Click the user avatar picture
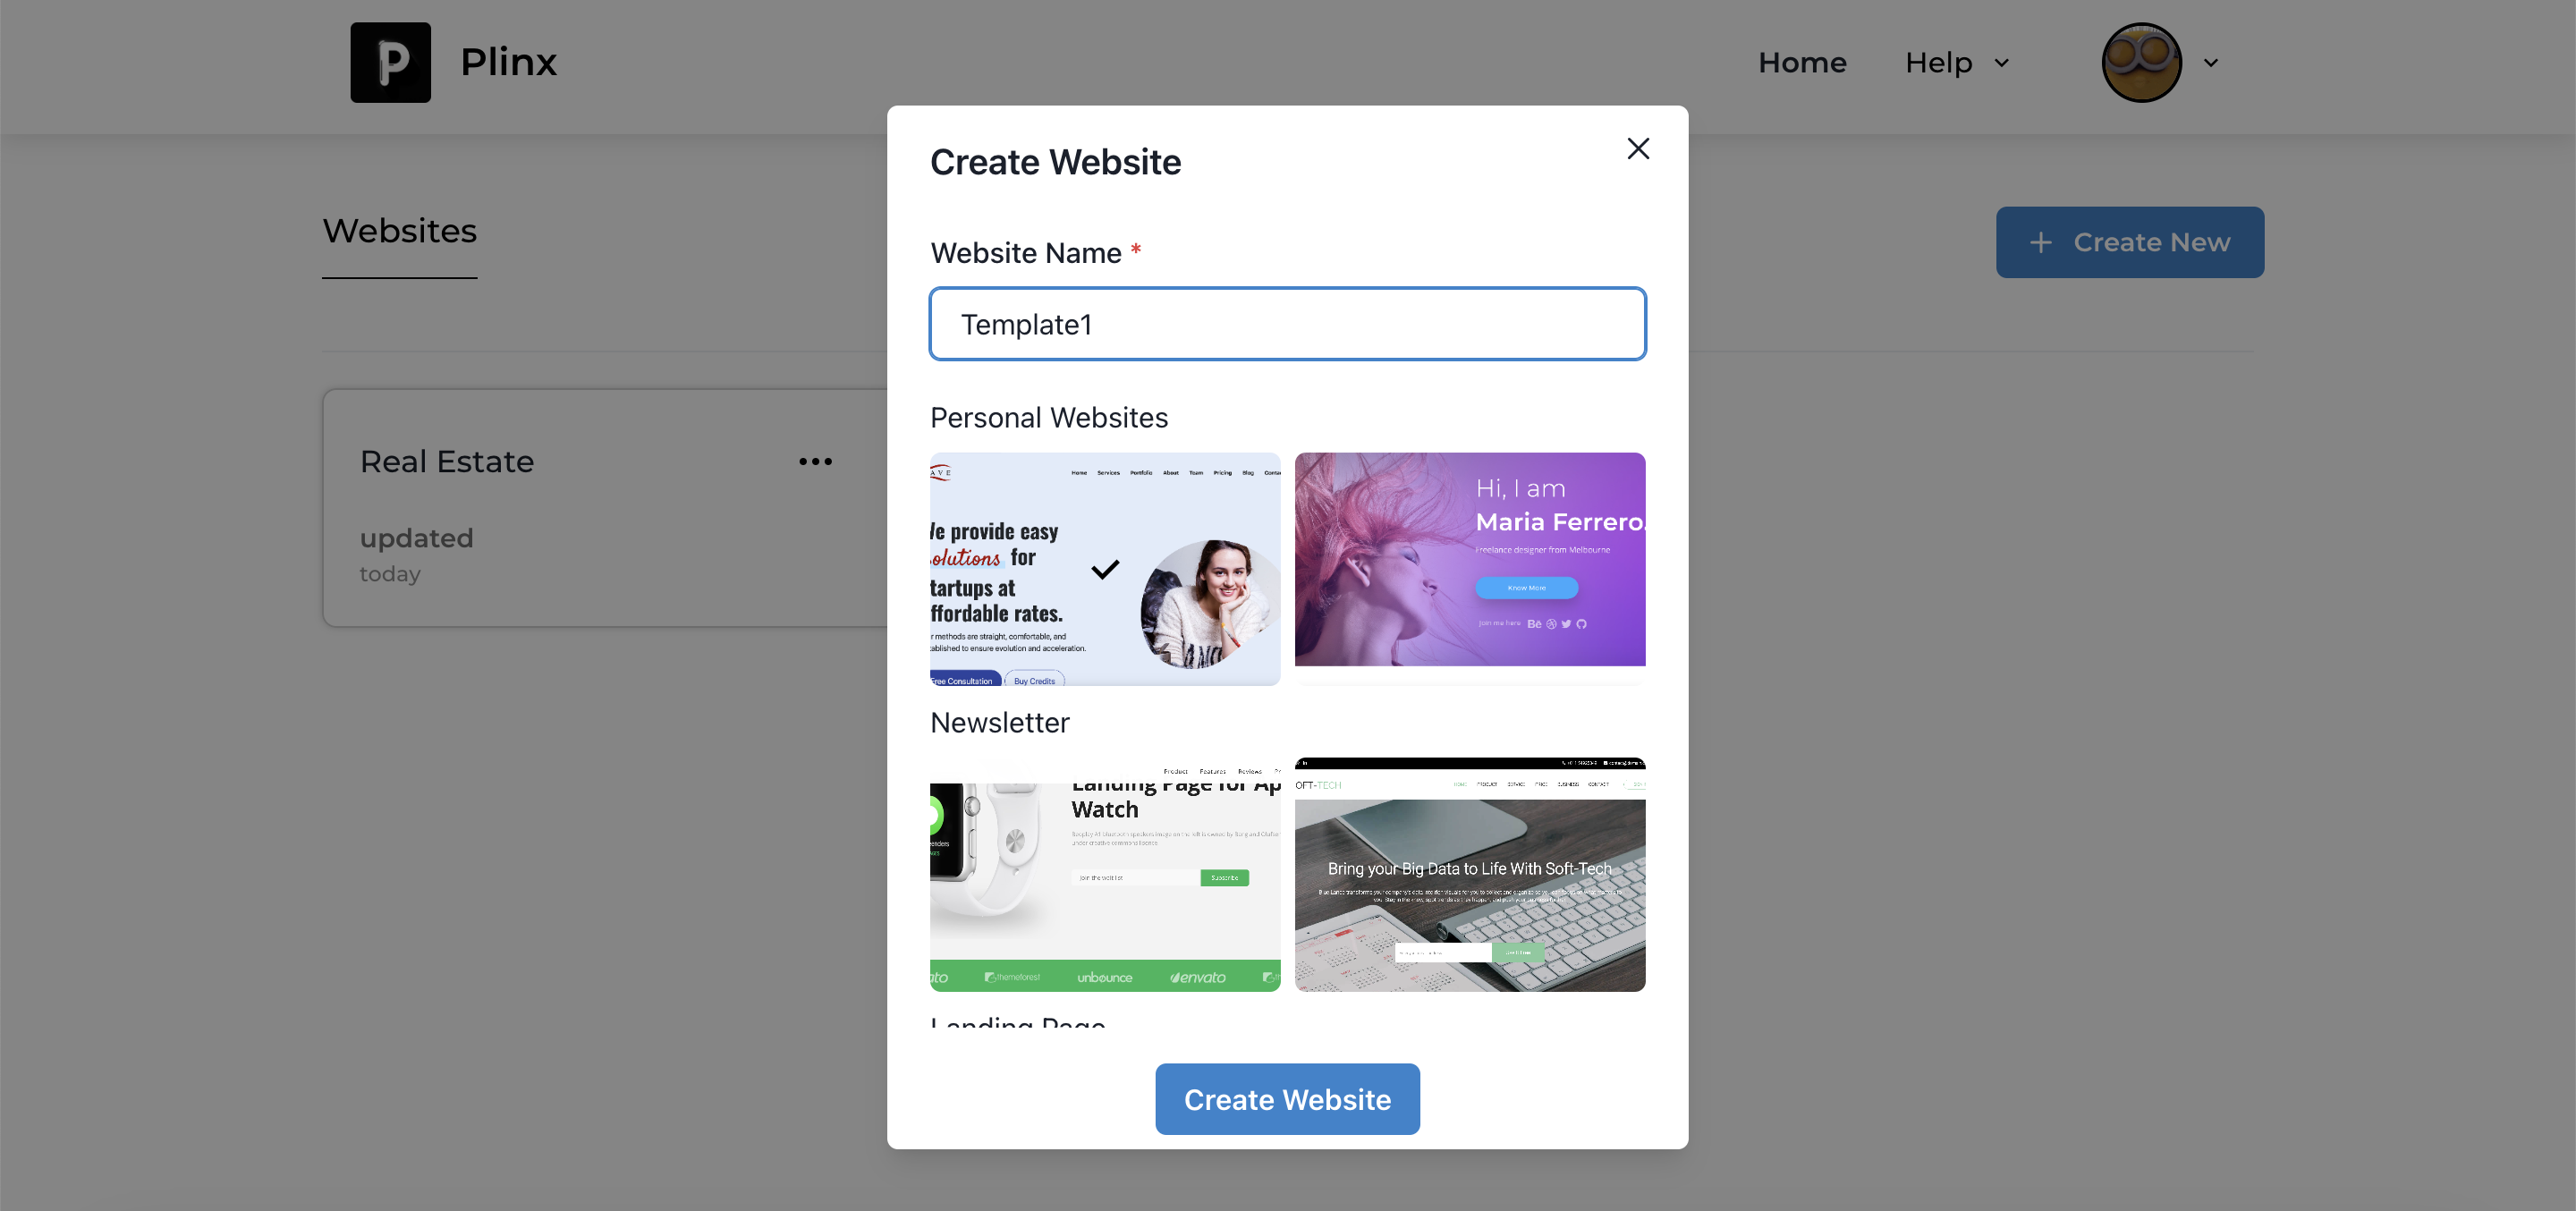Image resolution: width=2576 pixels, height=1211 pixels. click(x=2141, y=62)
